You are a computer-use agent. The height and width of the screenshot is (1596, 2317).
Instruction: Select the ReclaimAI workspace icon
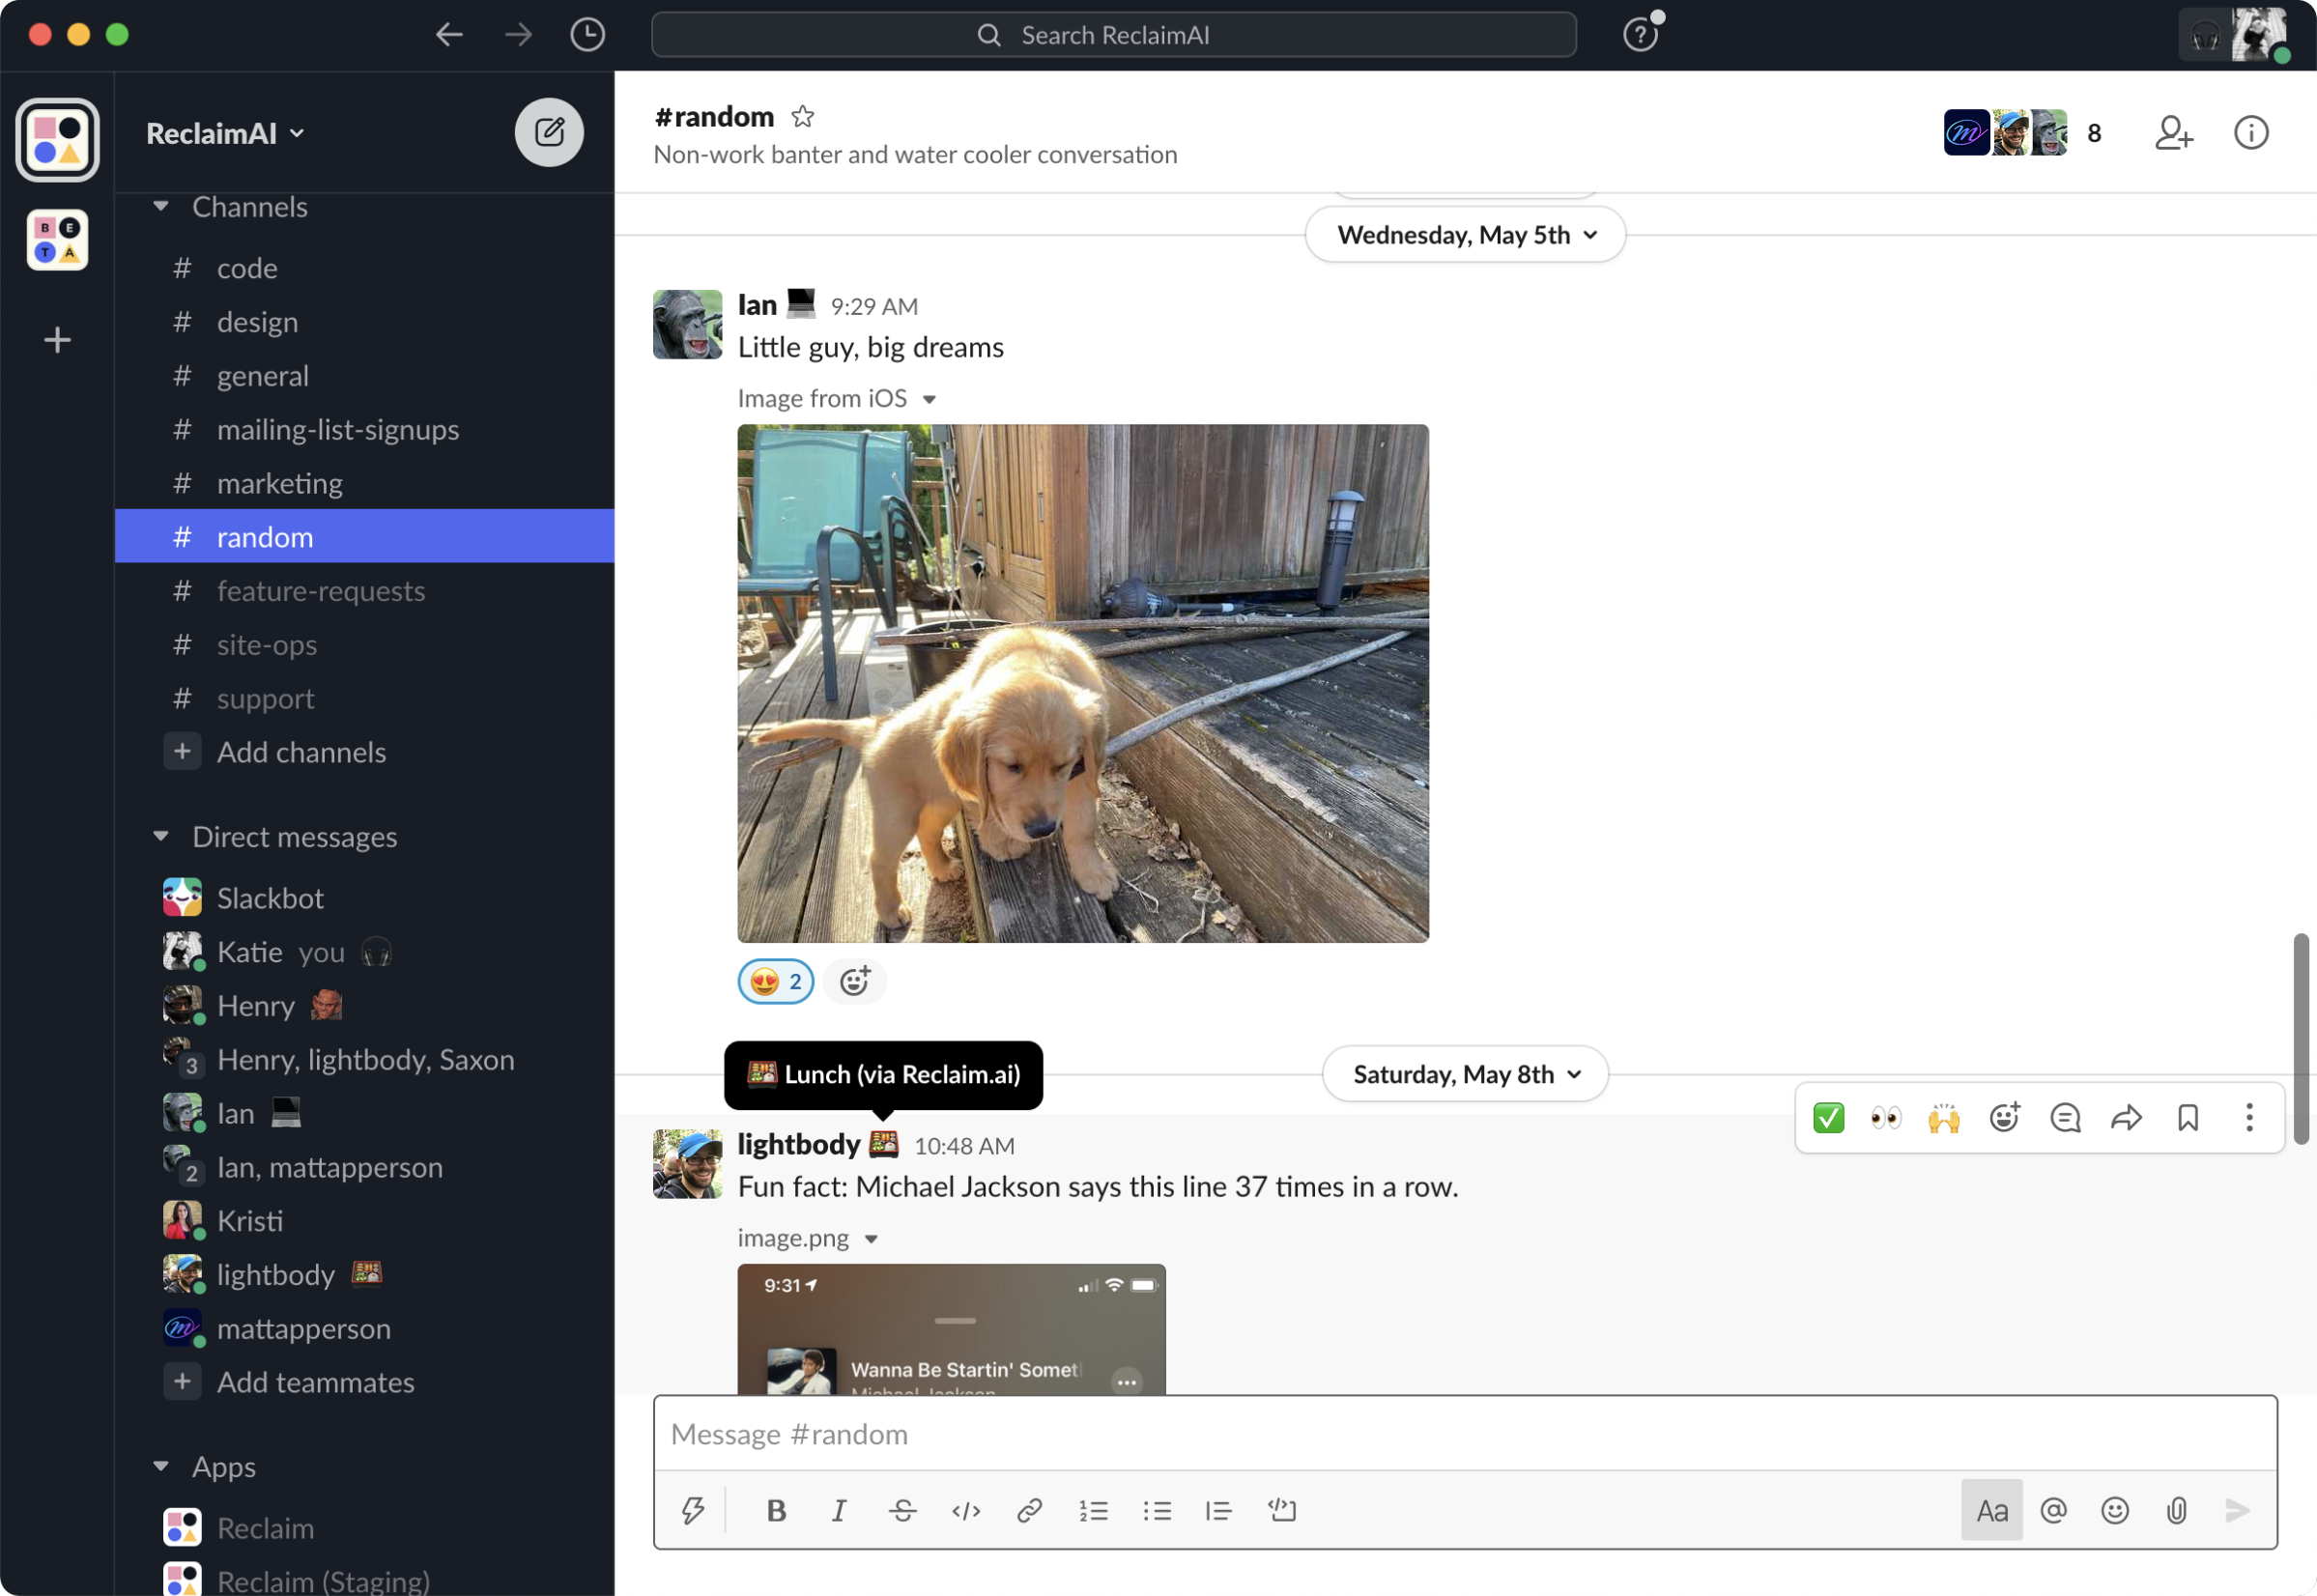58,140
